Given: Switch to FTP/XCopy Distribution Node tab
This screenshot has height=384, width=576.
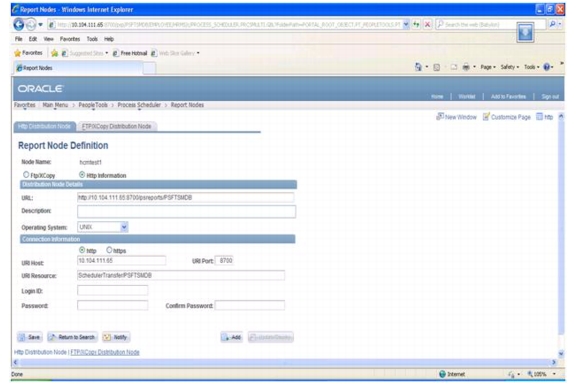Looking at the screenshot, I should pos(116,126).
